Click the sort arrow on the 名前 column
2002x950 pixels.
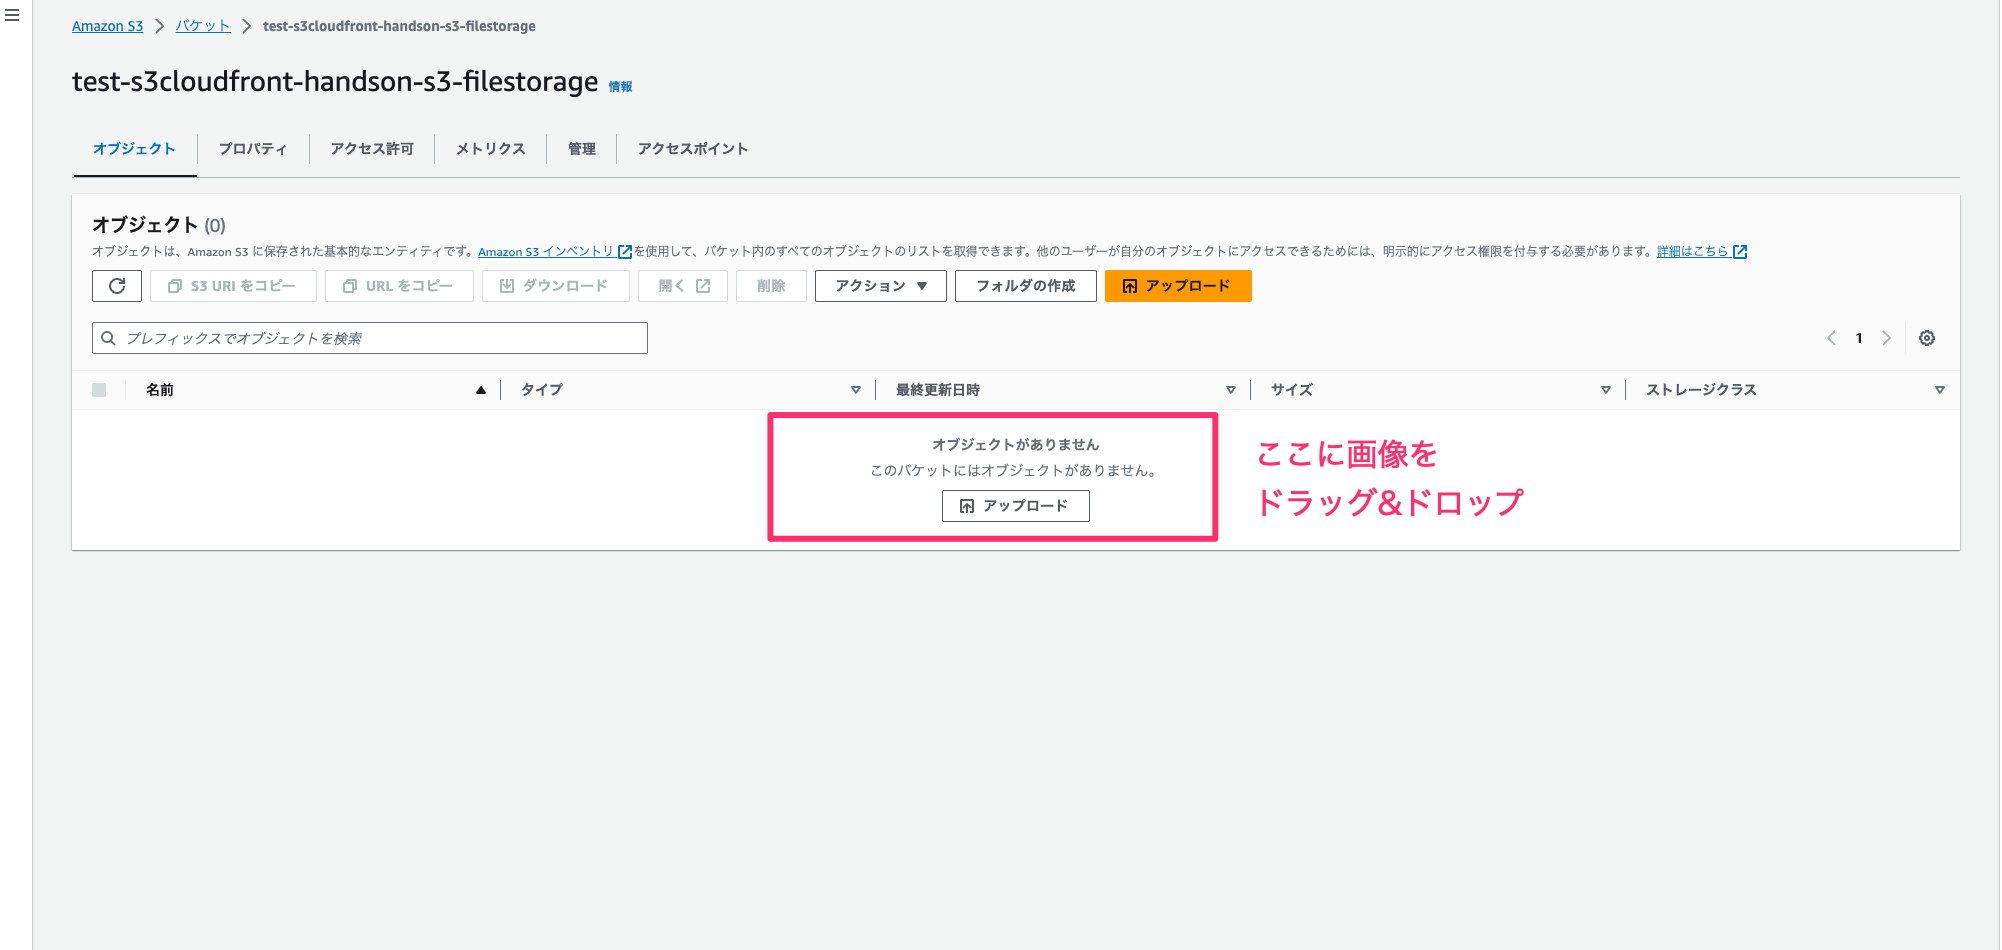[481, 390]
